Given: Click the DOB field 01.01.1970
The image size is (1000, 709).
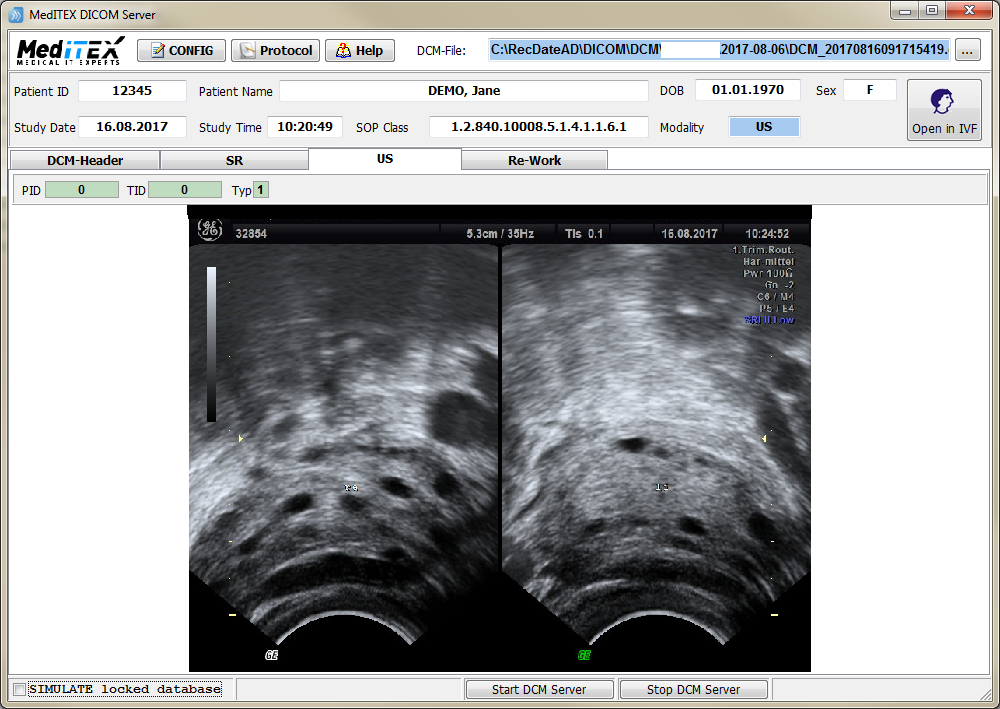Looking at the screenshot, I should click(747, 90).
